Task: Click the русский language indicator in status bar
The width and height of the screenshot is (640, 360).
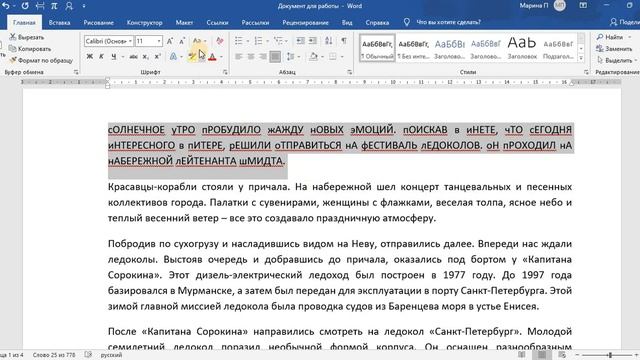Action: click(x=111, y=355)
